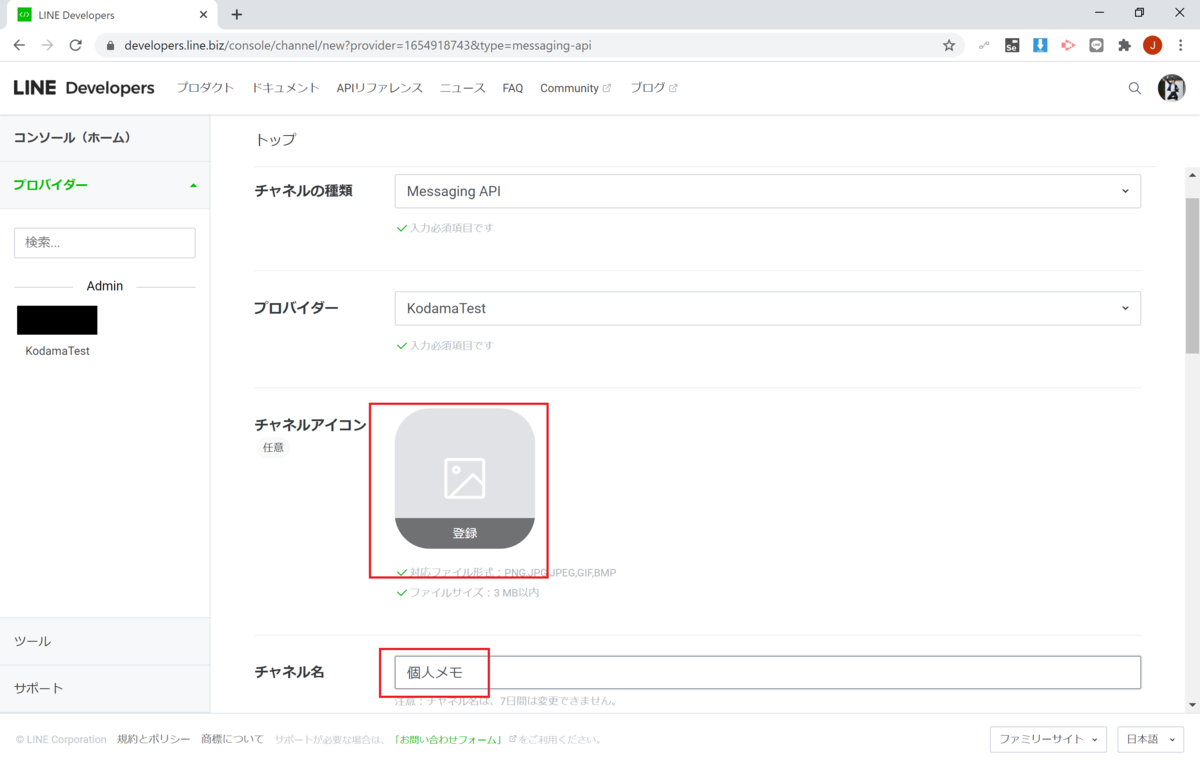Click the 商標について footer link

(232, 739)
